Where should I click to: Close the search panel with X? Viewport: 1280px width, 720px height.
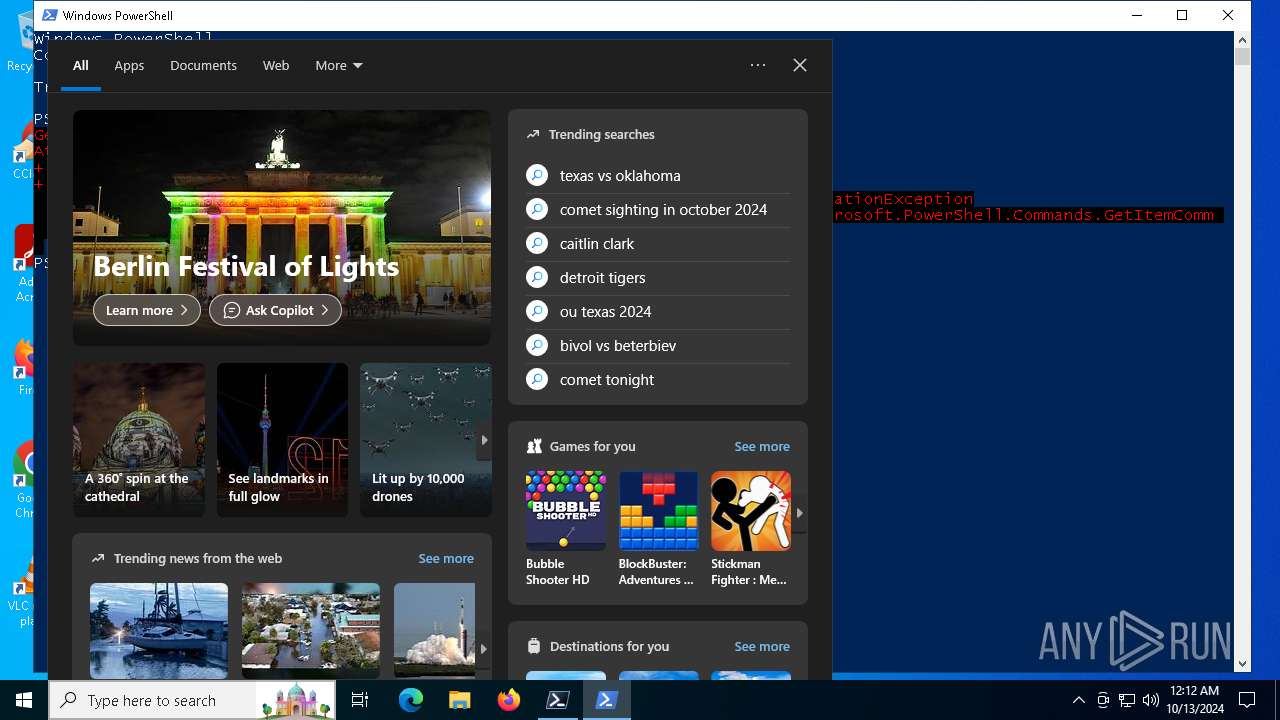tap(800, 65)
